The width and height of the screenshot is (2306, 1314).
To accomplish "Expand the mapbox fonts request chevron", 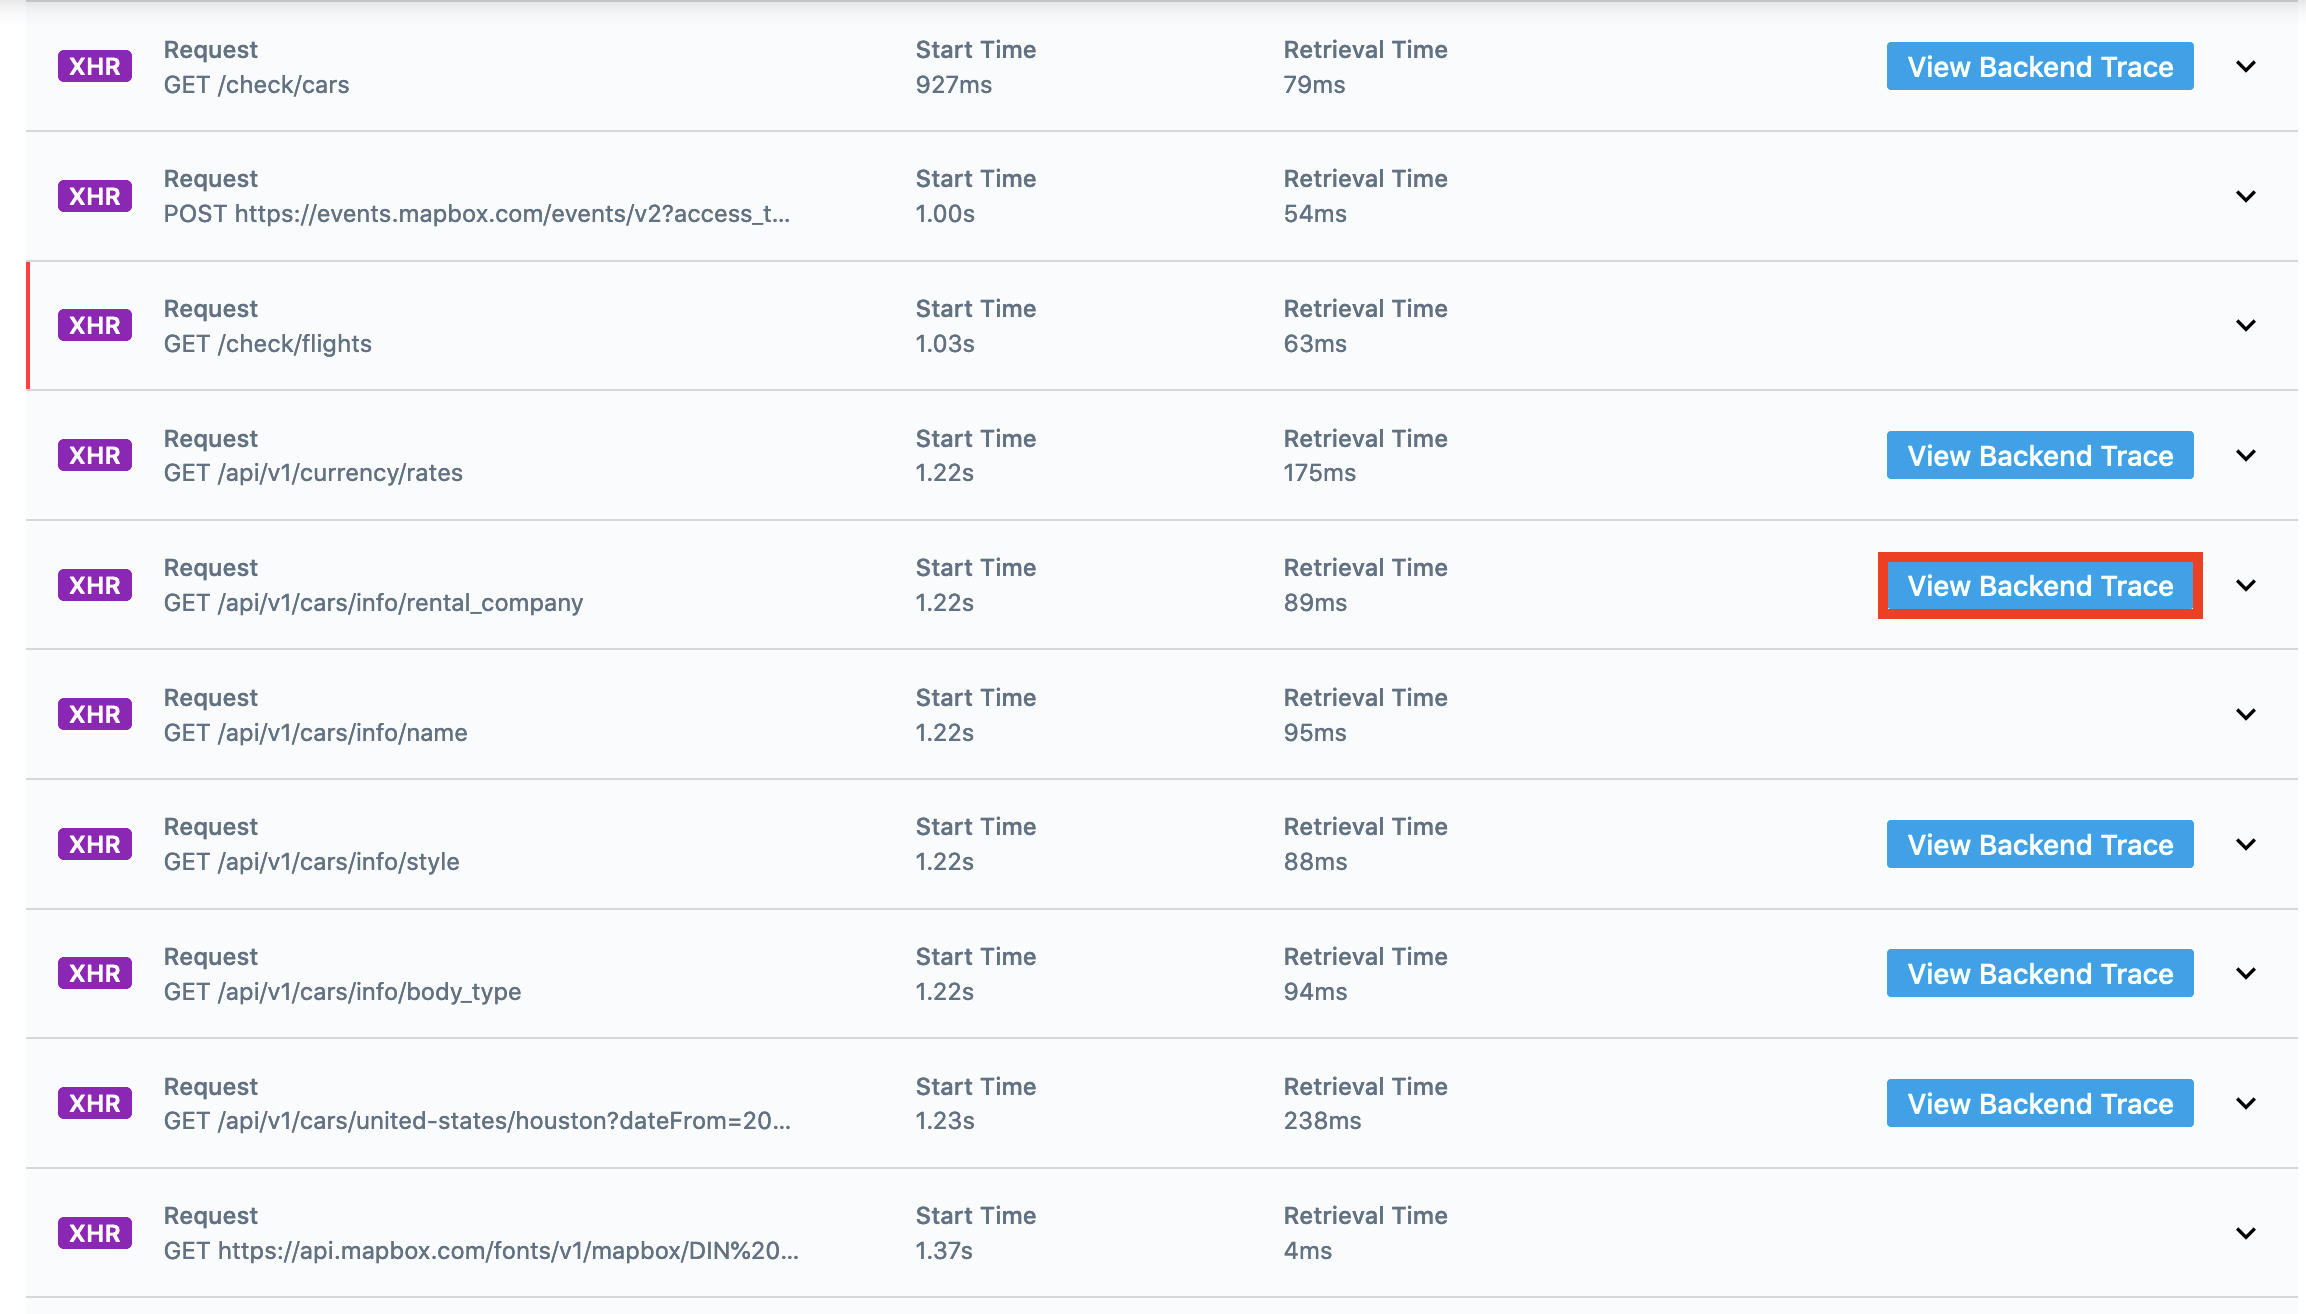I will (2246, 1233).
